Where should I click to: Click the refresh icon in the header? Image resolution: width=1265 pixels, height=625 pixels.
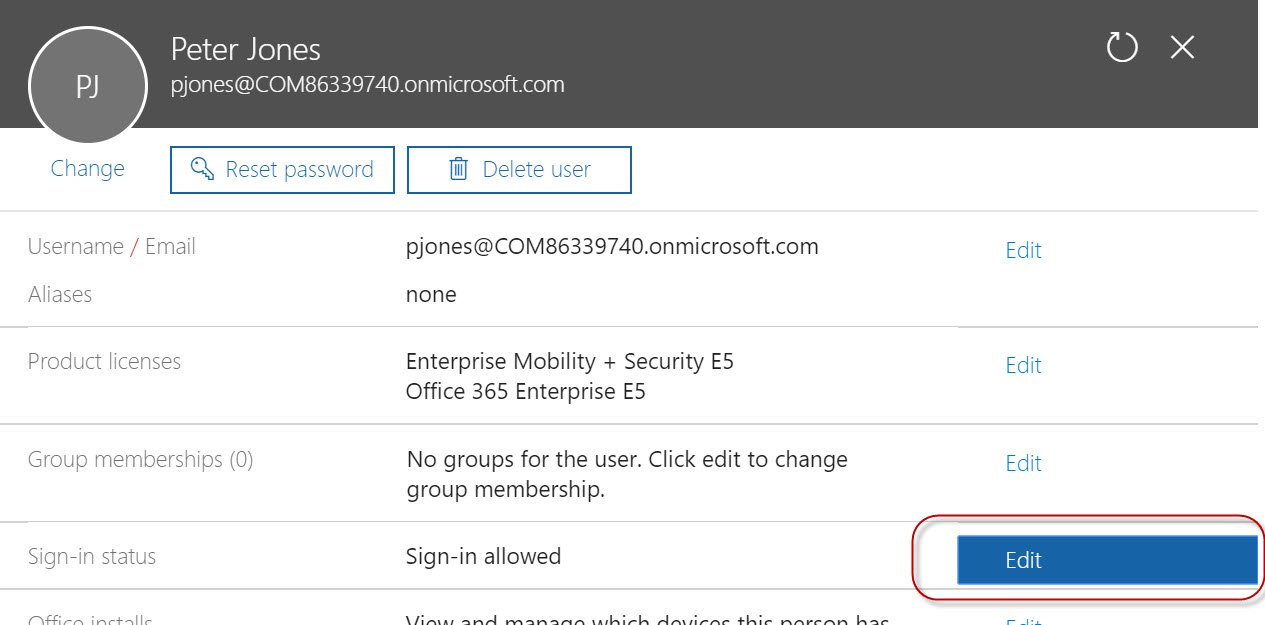1121,47
